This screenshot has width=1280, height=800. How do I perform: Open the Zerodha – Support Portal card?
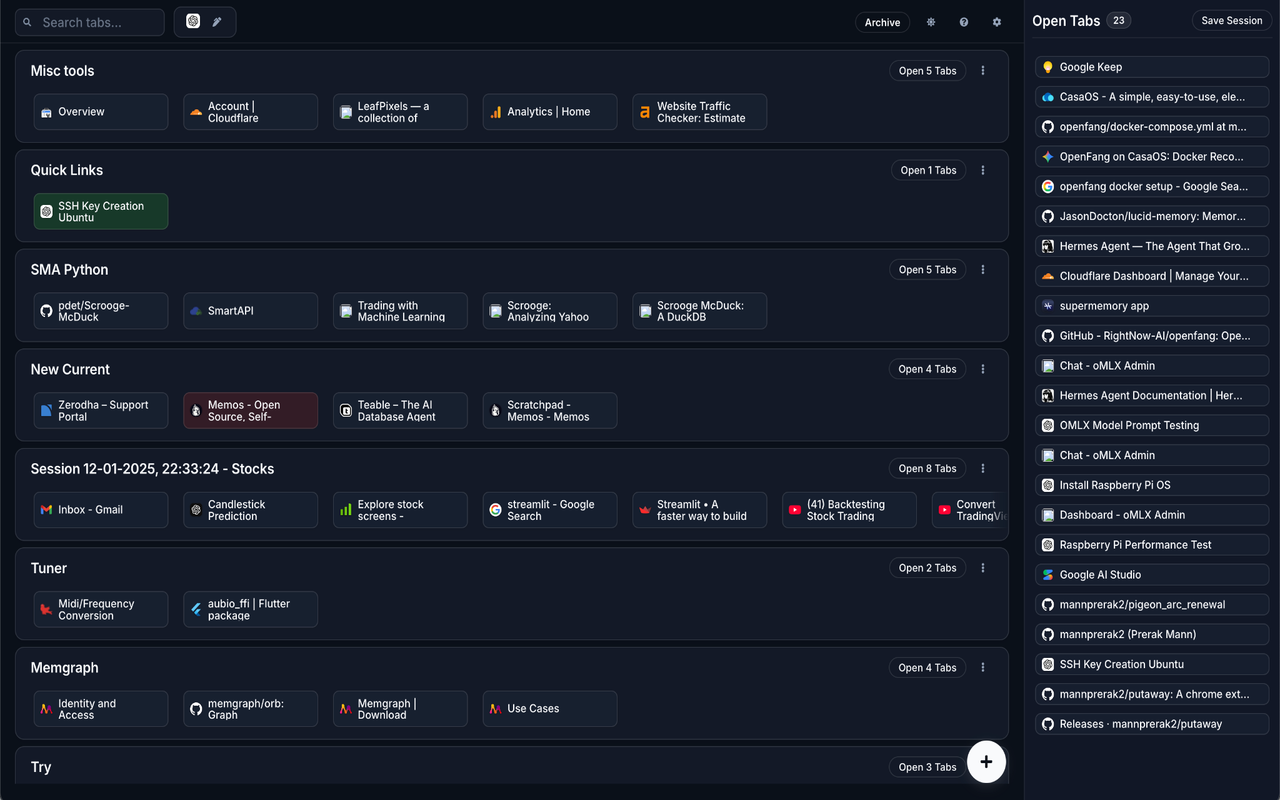[101, 411]
